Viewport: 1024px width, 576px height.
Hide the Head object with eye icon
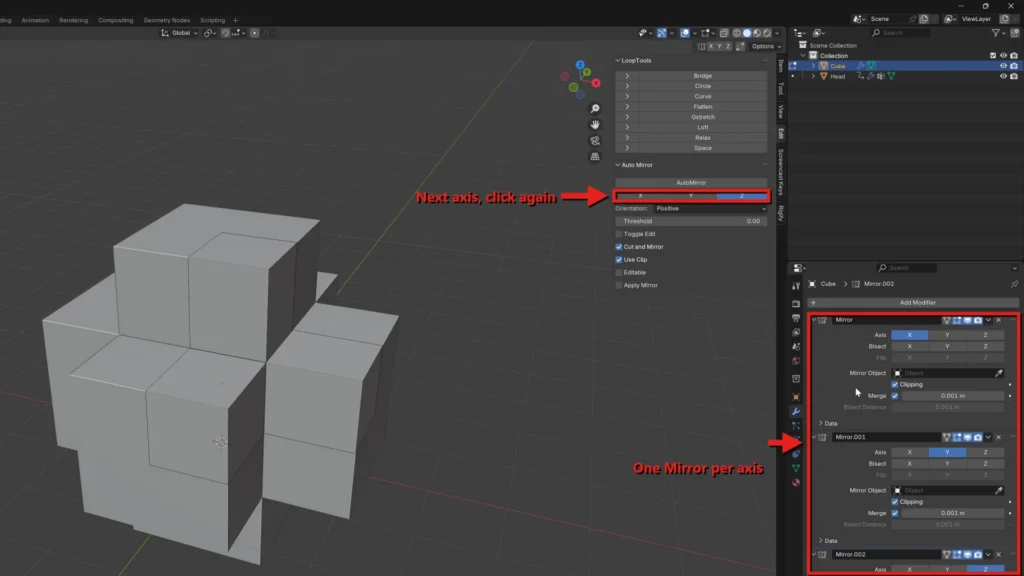(x=1003, y=76)
